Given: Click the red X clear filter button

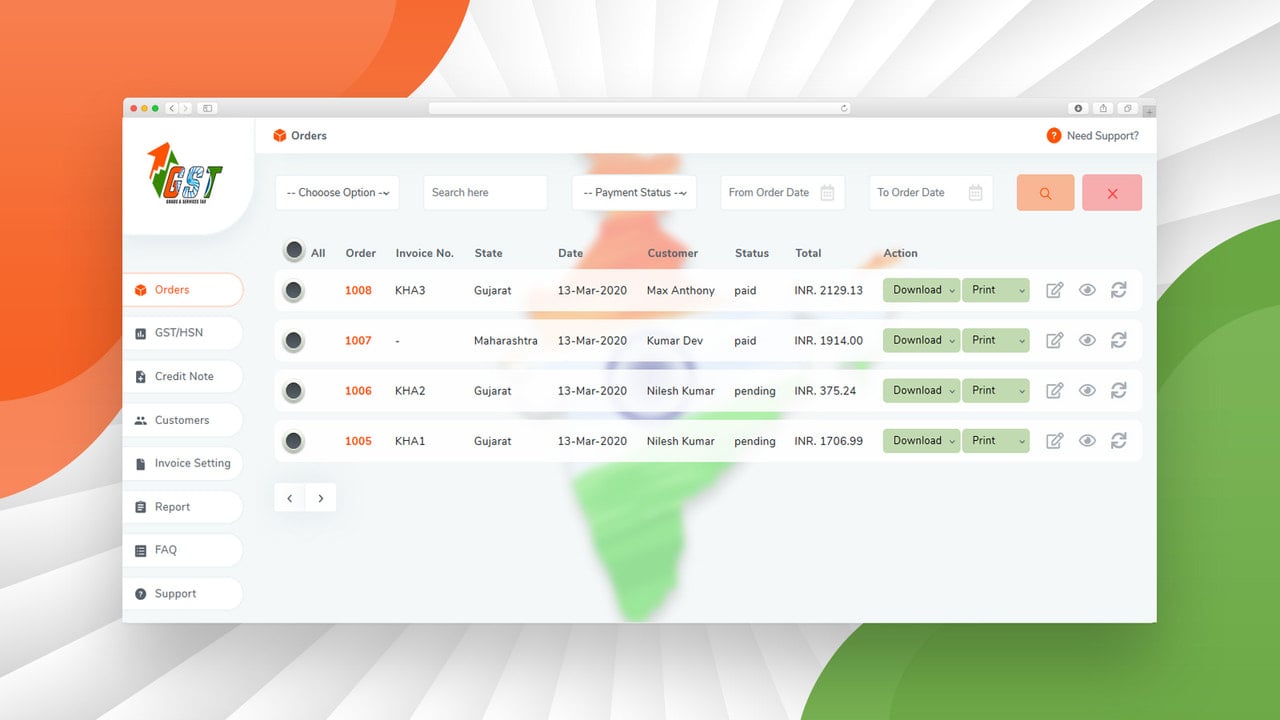Looking at the screenshot, I should tap(1112, 193).
